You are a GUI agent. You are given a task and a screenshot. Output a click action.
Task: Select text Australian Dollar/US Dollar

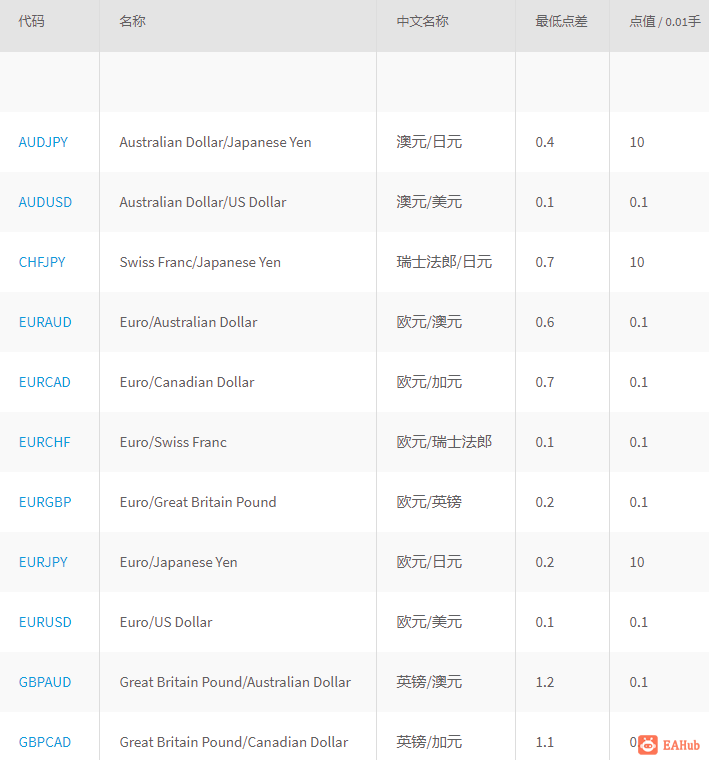203,202
